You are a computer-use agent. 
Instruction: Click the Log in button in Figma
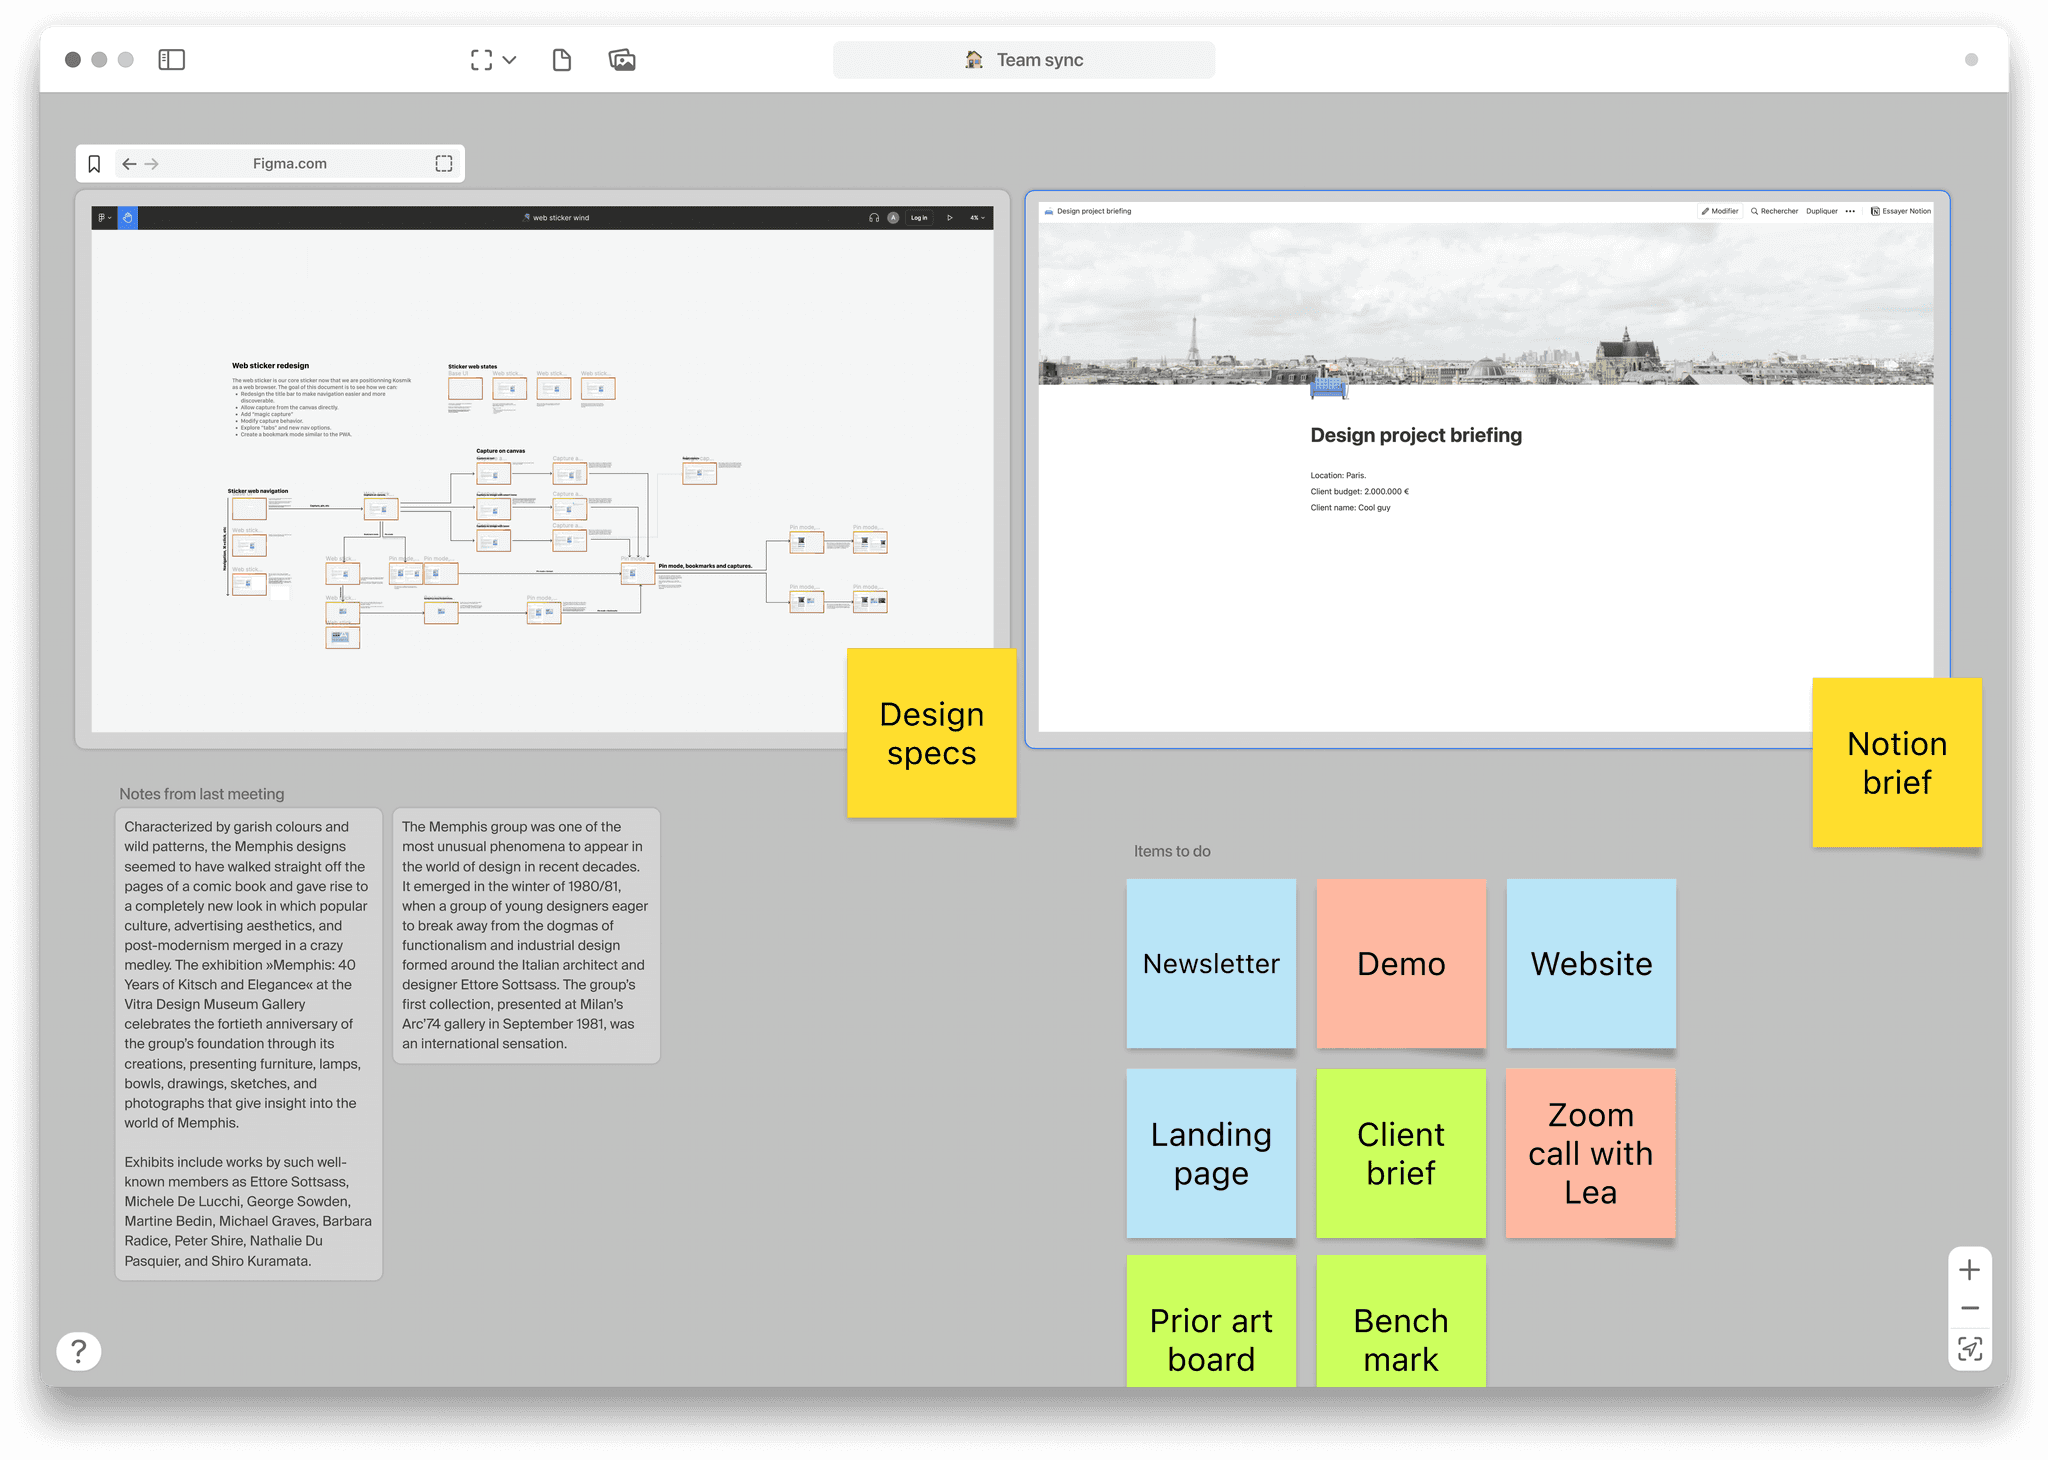pos(919,218)
